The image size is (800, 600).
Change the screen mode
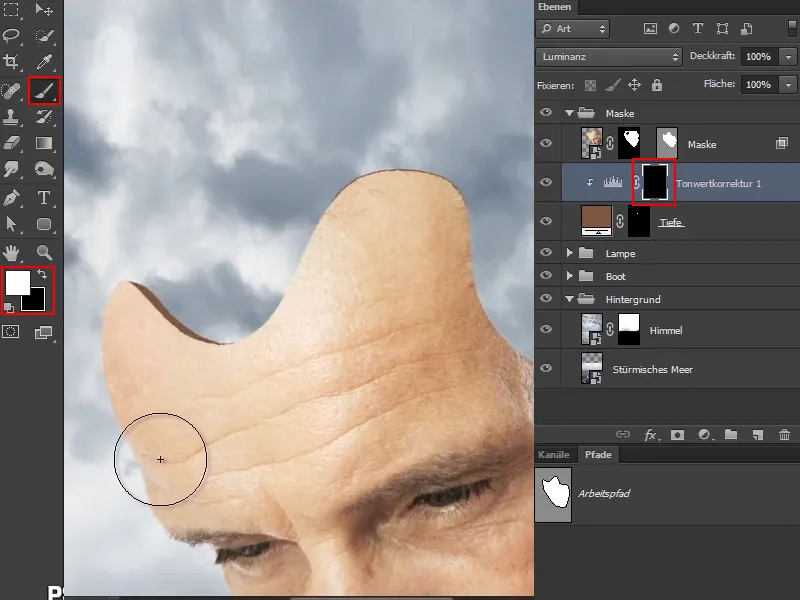point(43,333)
